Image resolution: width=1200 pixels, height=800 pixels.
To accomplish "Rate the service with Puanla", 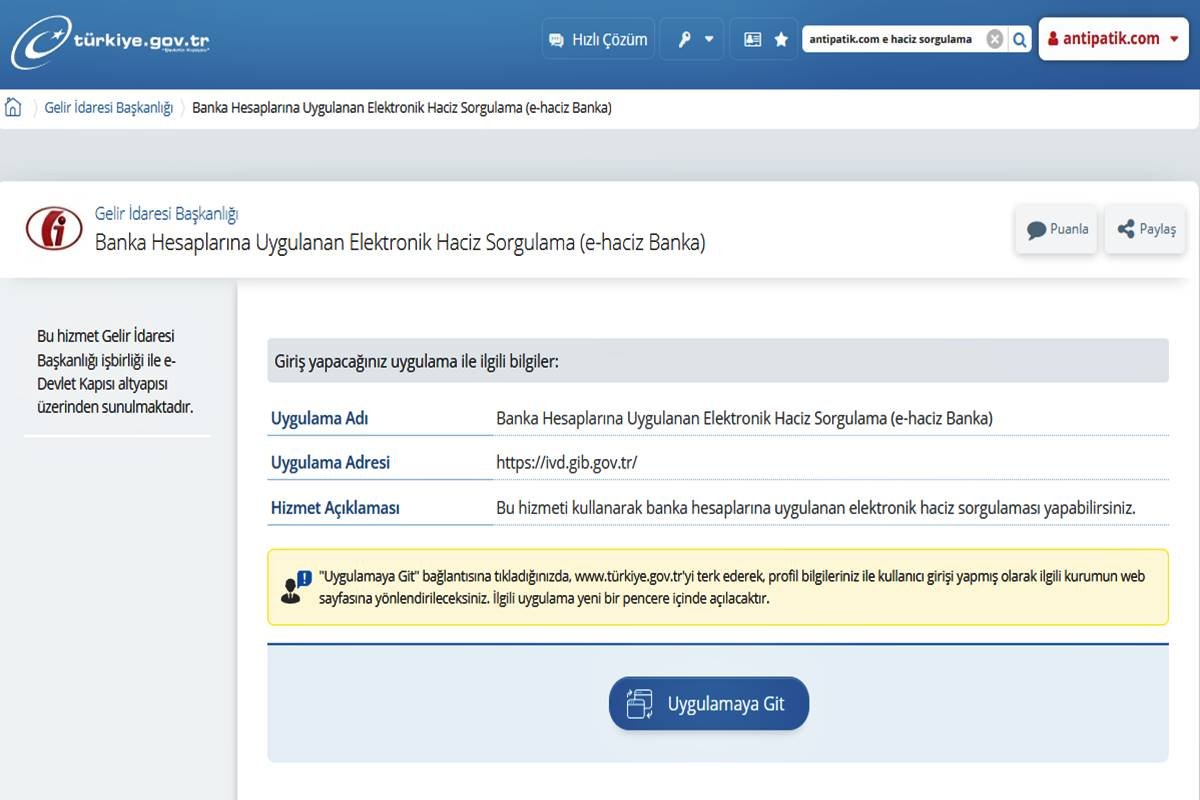I will tap(1056, 229).
